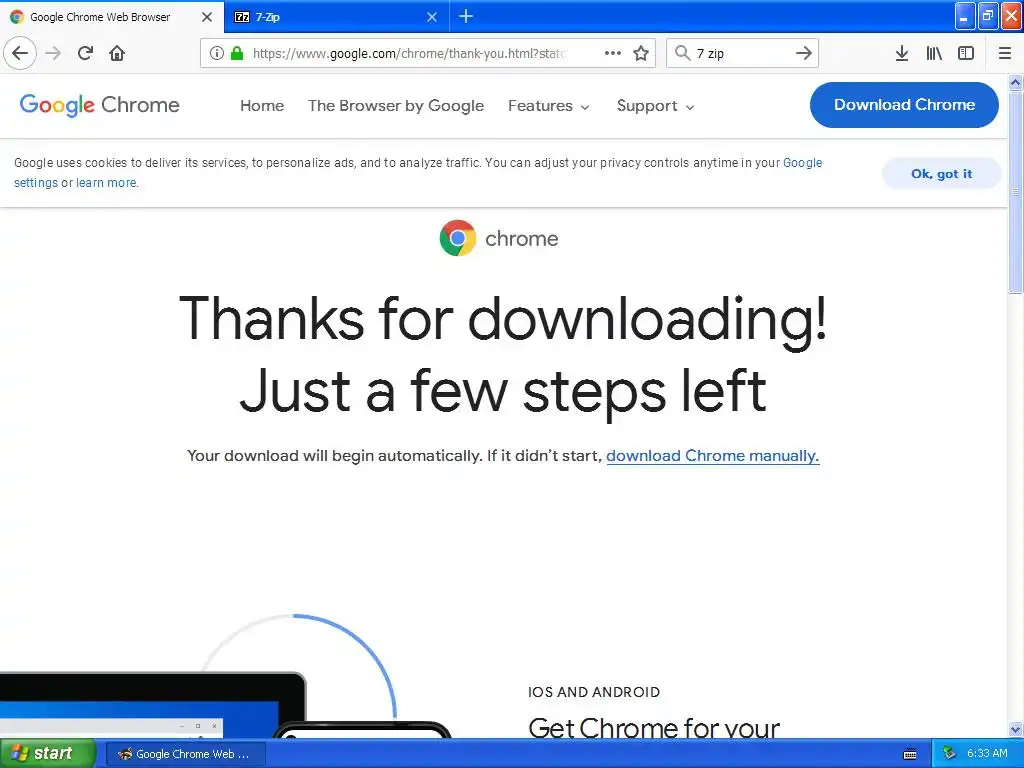Click the Google Chrome logo

point(99,105)
